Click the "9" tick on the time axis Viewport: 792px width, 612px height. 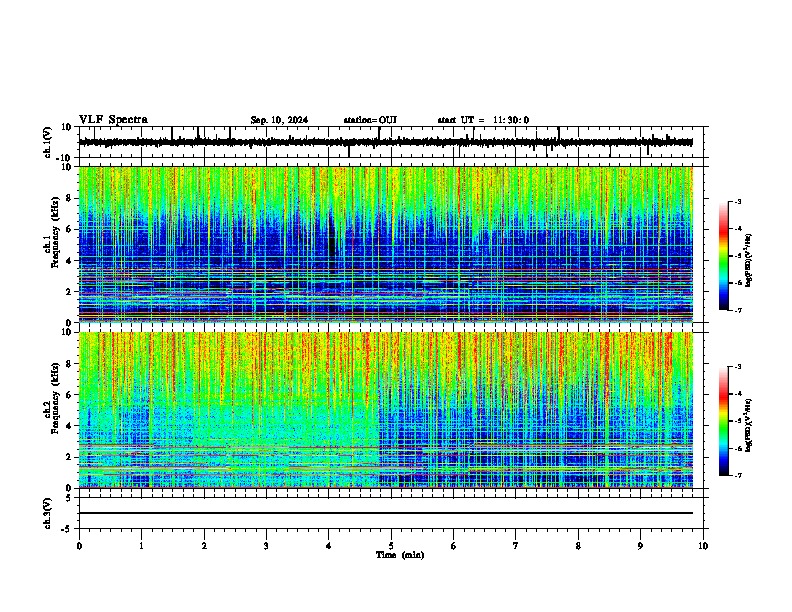click(x=640, y=546)
